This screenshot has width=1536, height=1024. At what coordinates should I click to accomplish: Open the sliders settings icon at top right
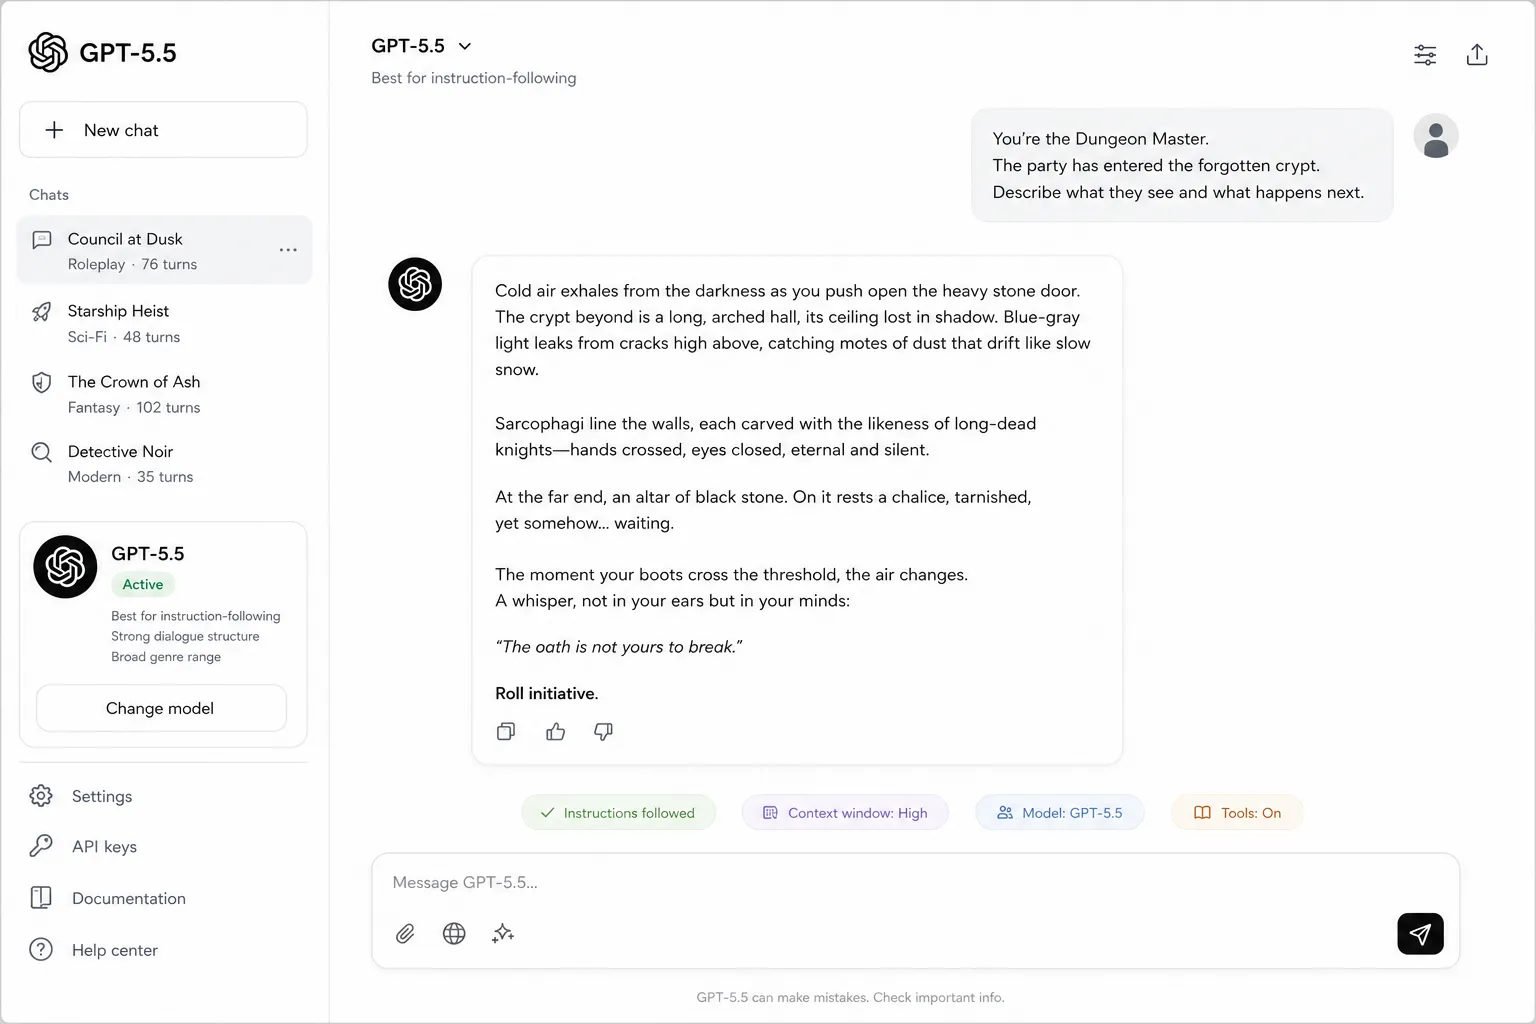tap(1425, 55)
